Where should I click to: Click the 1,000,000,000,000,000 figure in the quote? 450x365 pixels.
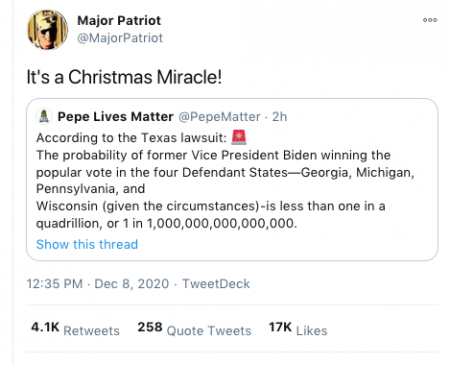222,223
